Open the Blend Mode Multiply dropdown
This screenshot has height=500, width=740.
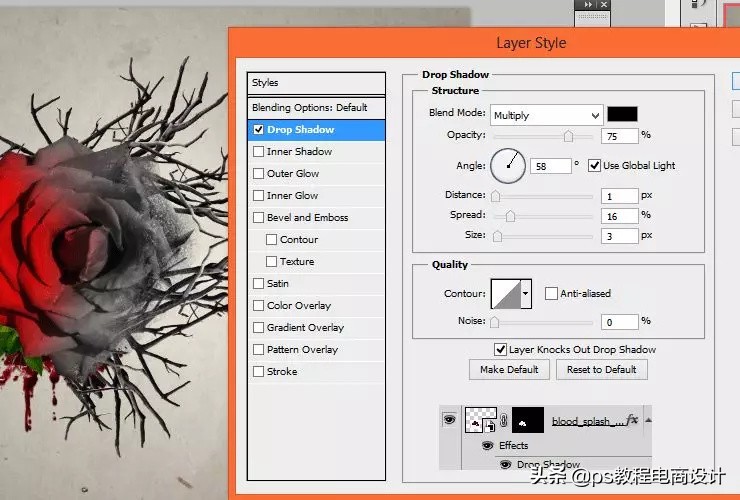(x=546, y=115)
